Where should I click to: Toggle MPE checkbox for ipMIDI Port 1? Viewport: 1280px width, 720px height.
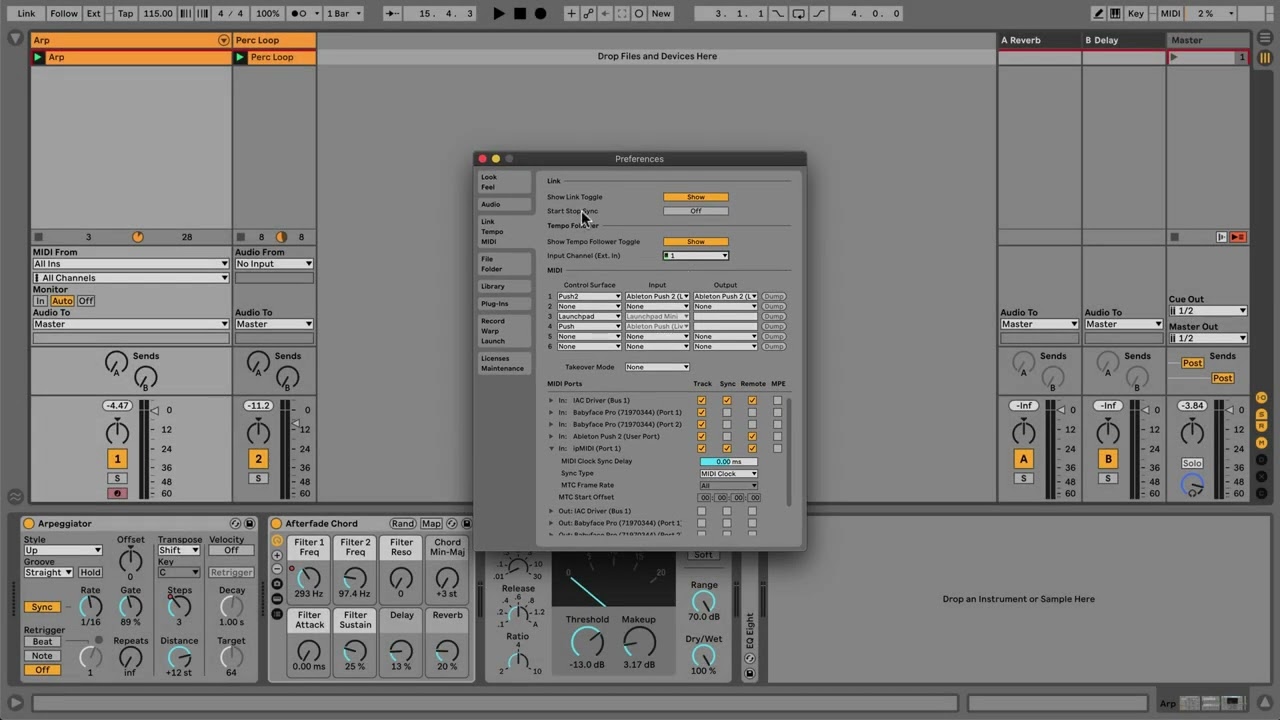tap(778, 448)
